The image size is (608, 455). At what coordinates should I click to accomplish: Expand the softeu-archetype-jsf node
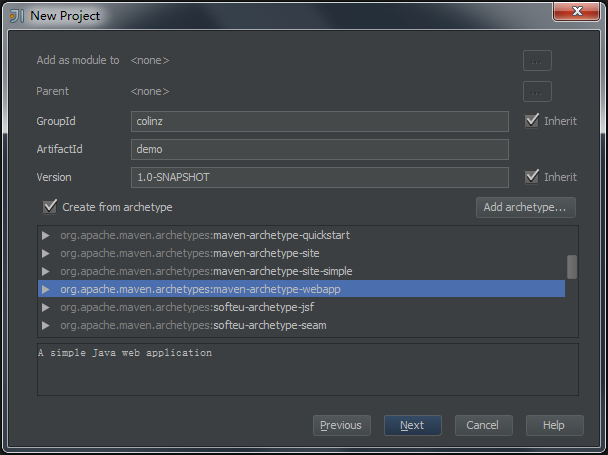click(46, 308)
